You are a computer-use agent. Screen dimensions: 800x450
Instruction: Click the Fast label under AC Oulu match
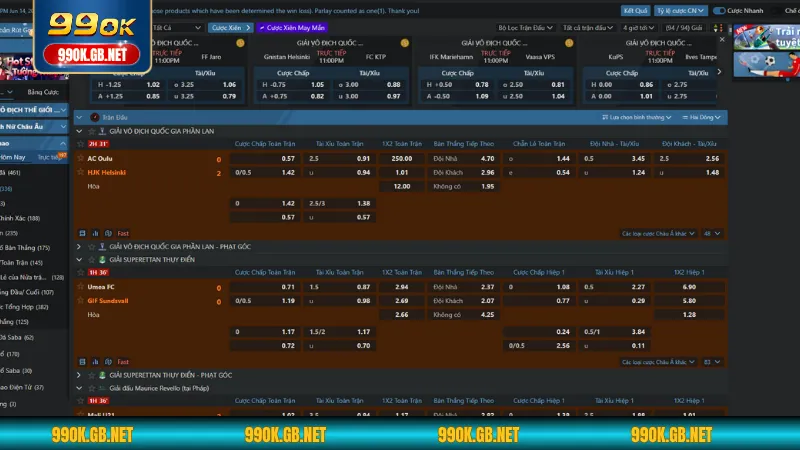point(123,233)
